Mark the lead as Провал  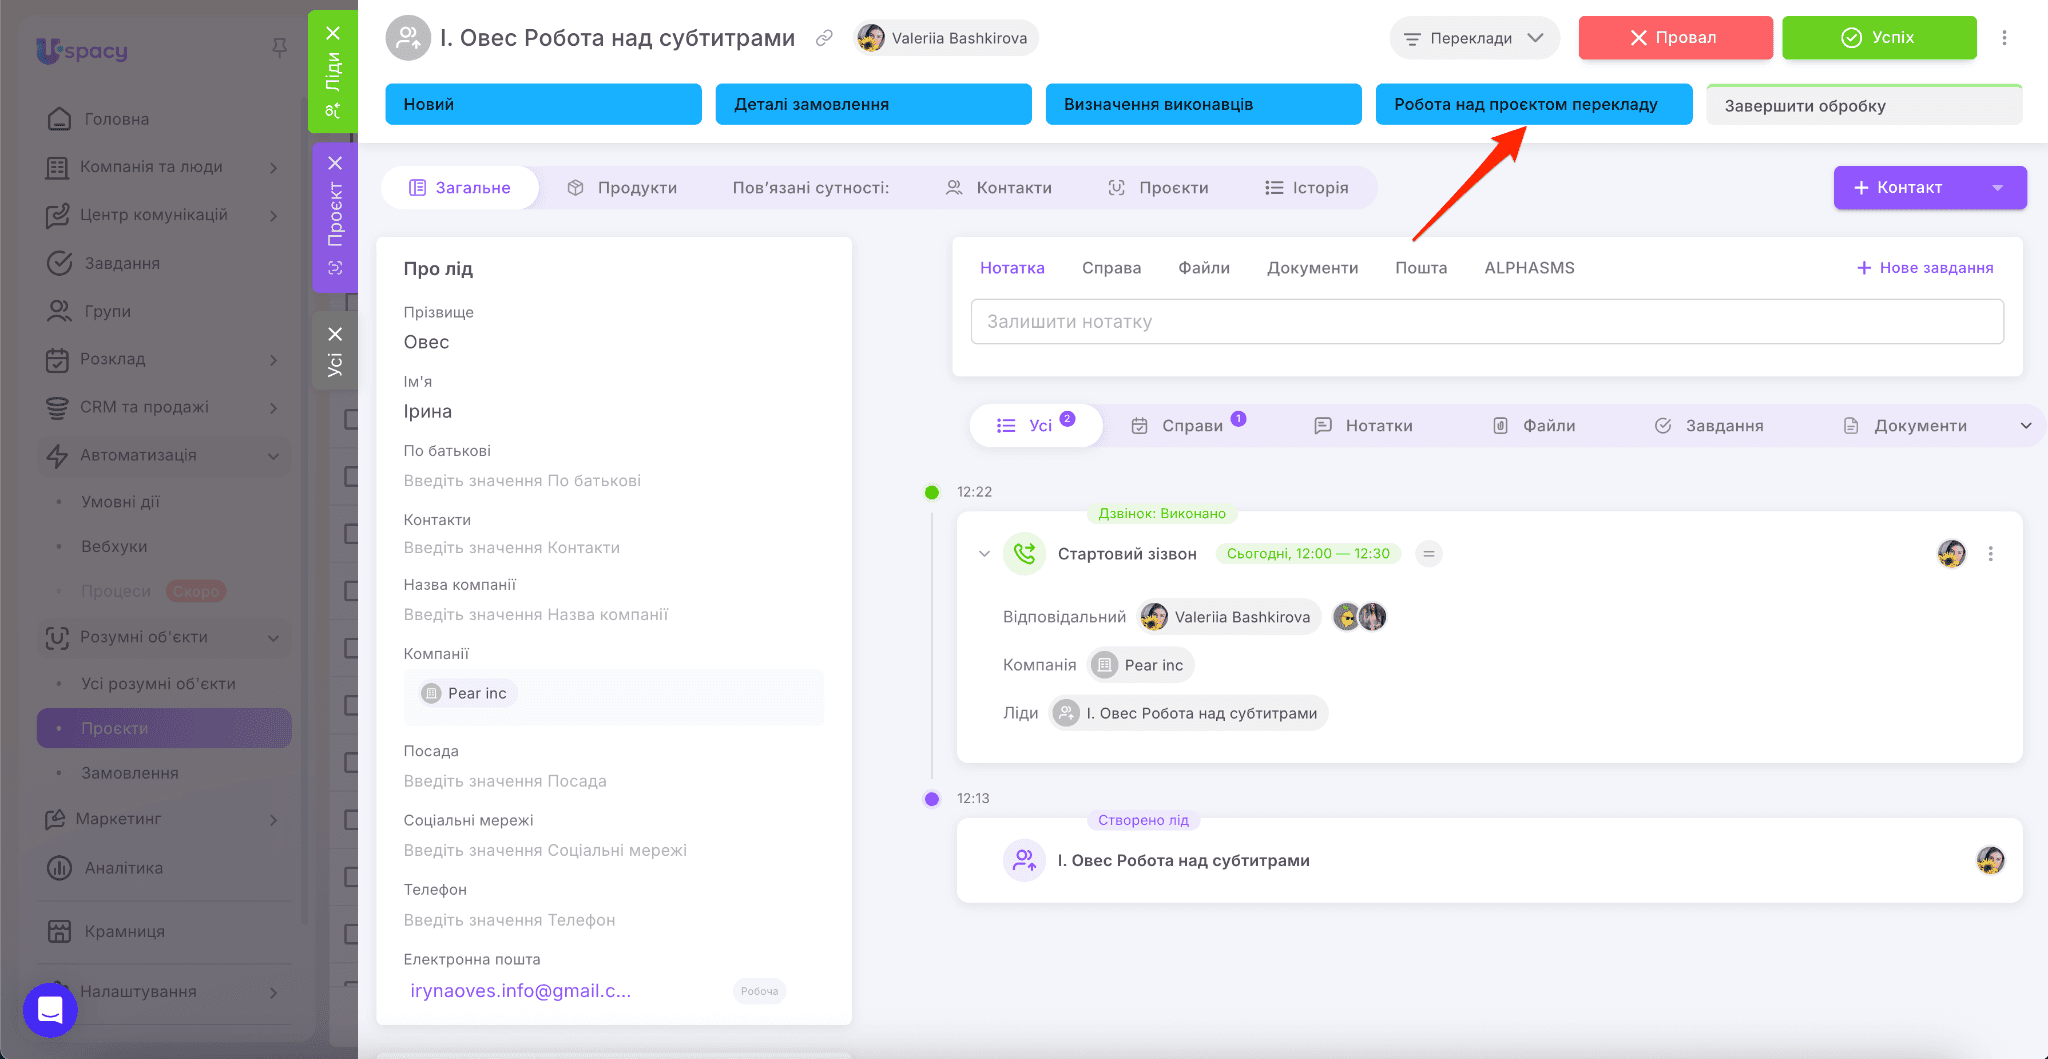(1675, 38)
